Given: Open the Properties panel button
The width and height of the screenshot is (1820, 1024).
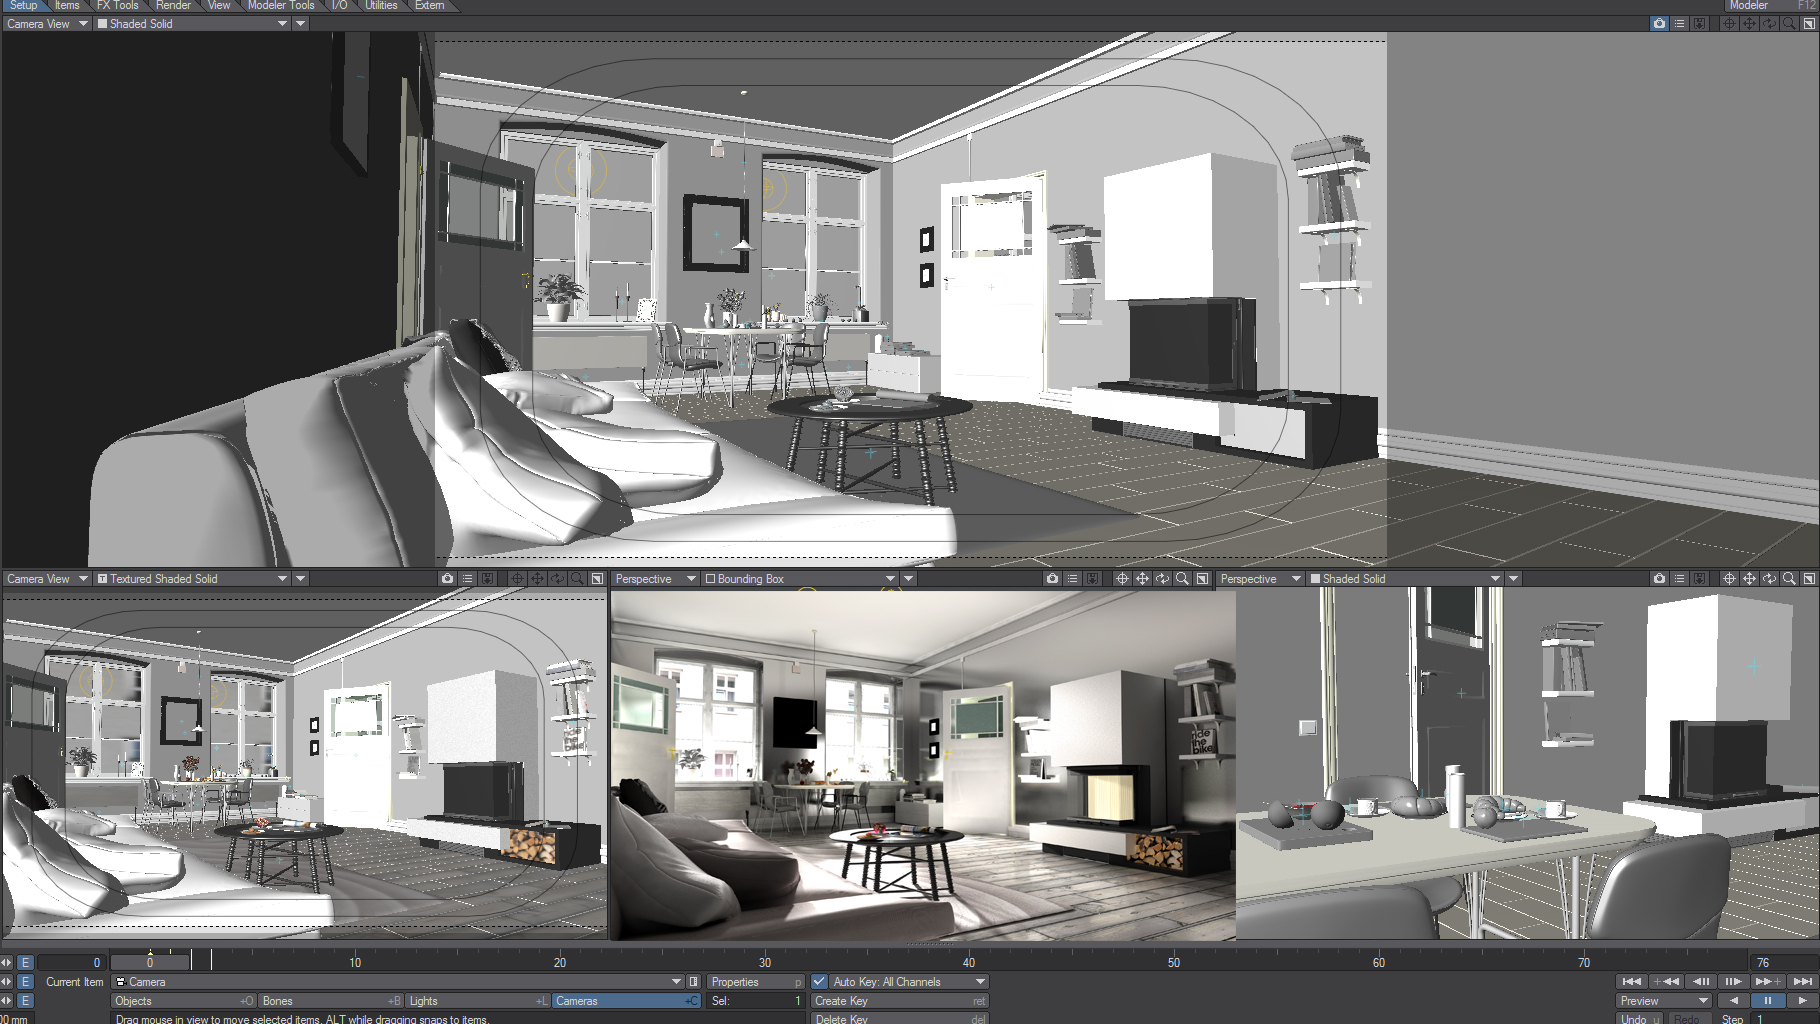Looking at the screenshot, I should tap(755, 982).
